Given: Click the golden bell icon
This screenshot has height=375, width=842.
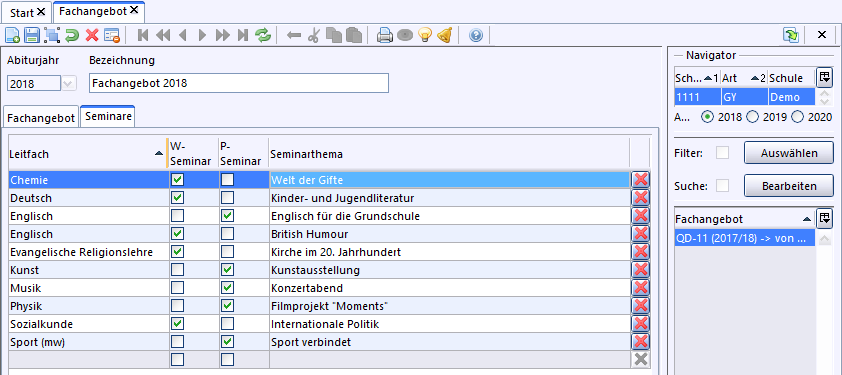Looking at the screenshot, I should [444, 35].
